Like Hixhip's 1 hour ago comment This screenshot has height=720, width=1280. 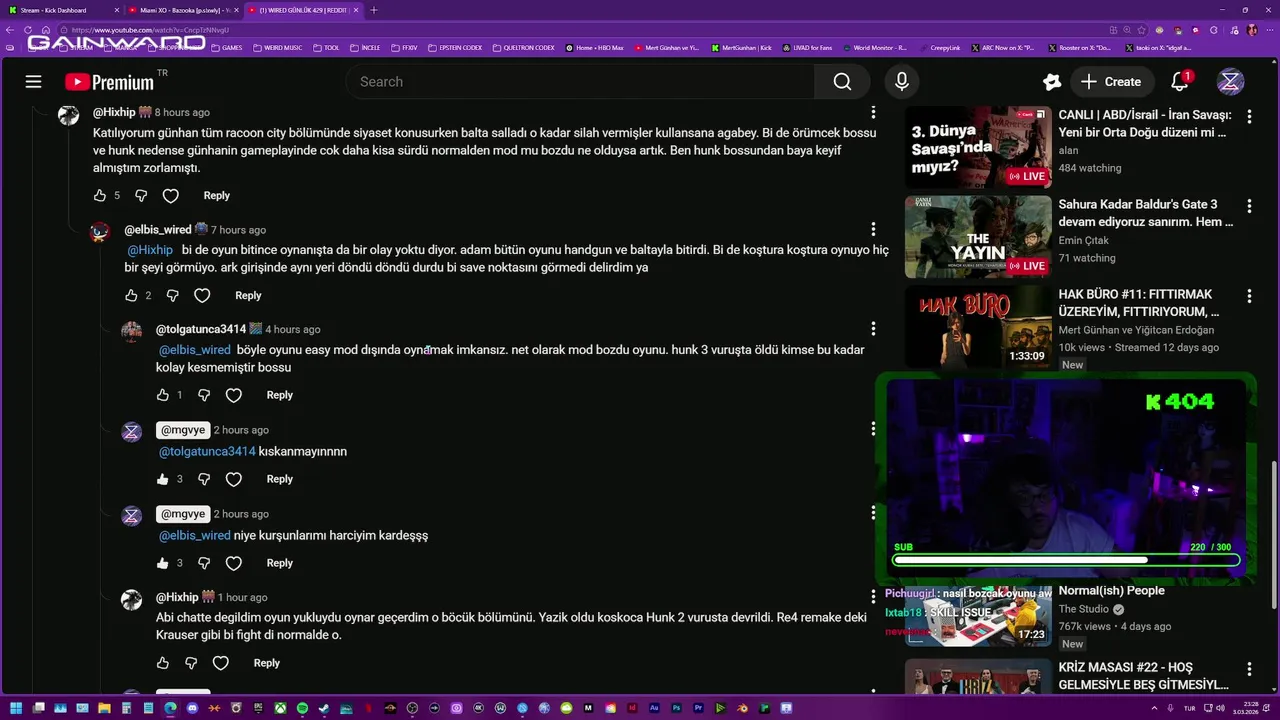[163, 663]
